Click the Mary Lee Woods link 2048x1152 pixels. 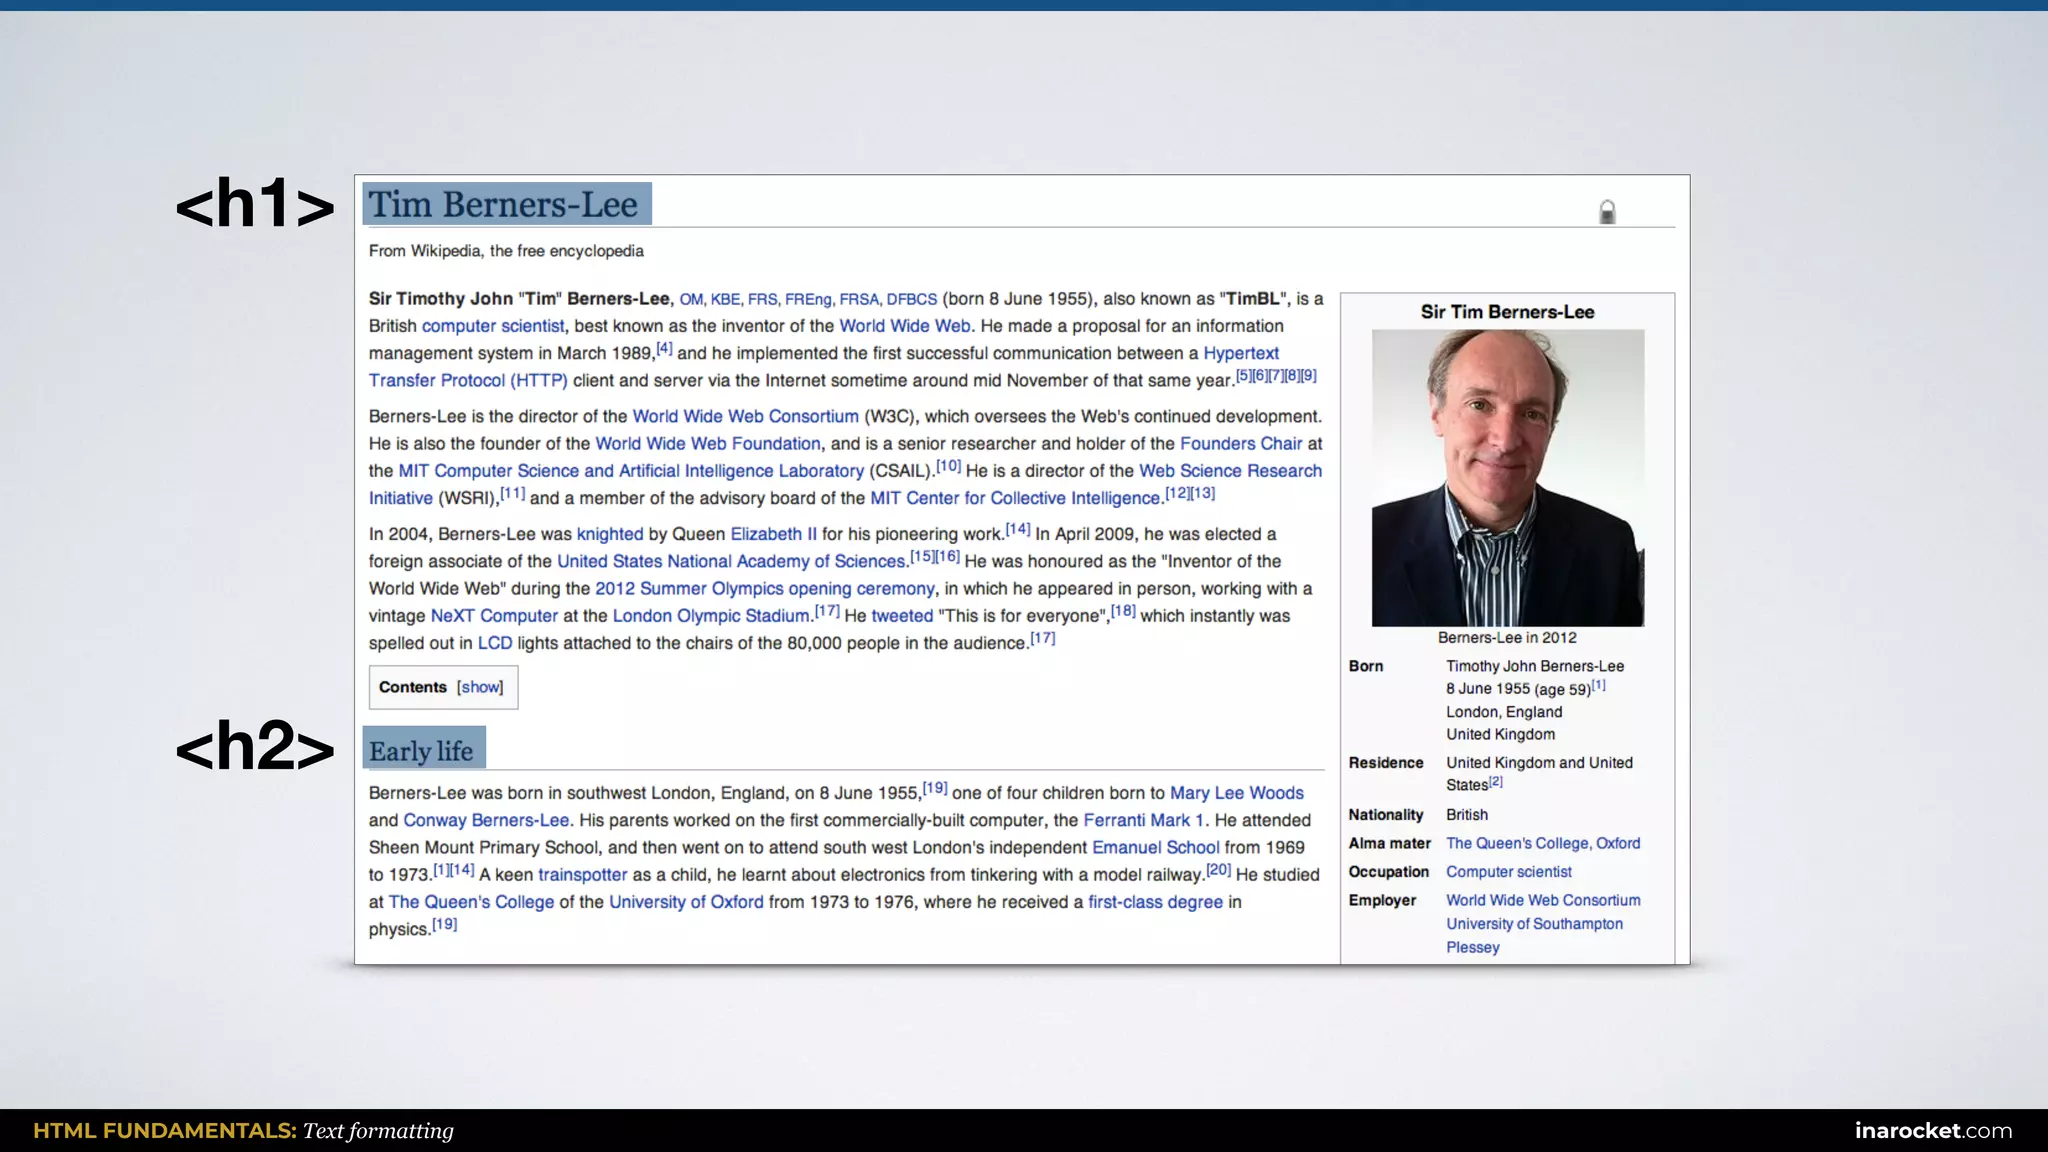(x=1236, y=793)
